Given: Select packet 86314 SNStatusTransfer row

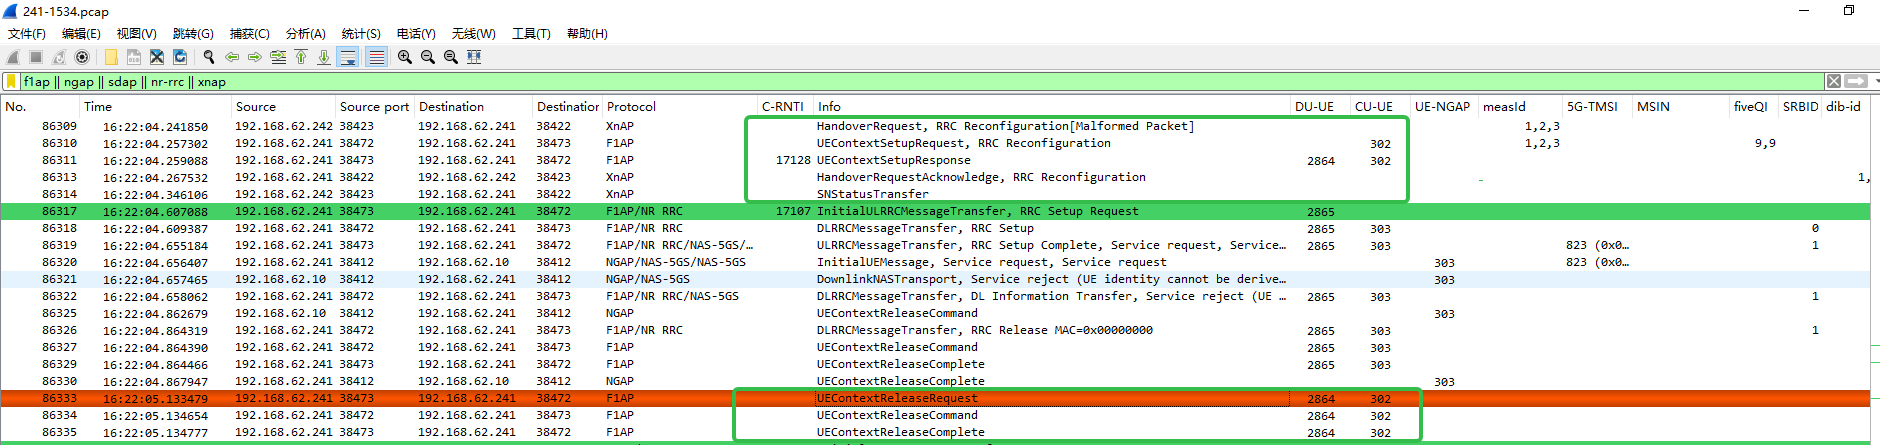Looking at the screenshot, I should click(x=935, y=194).
